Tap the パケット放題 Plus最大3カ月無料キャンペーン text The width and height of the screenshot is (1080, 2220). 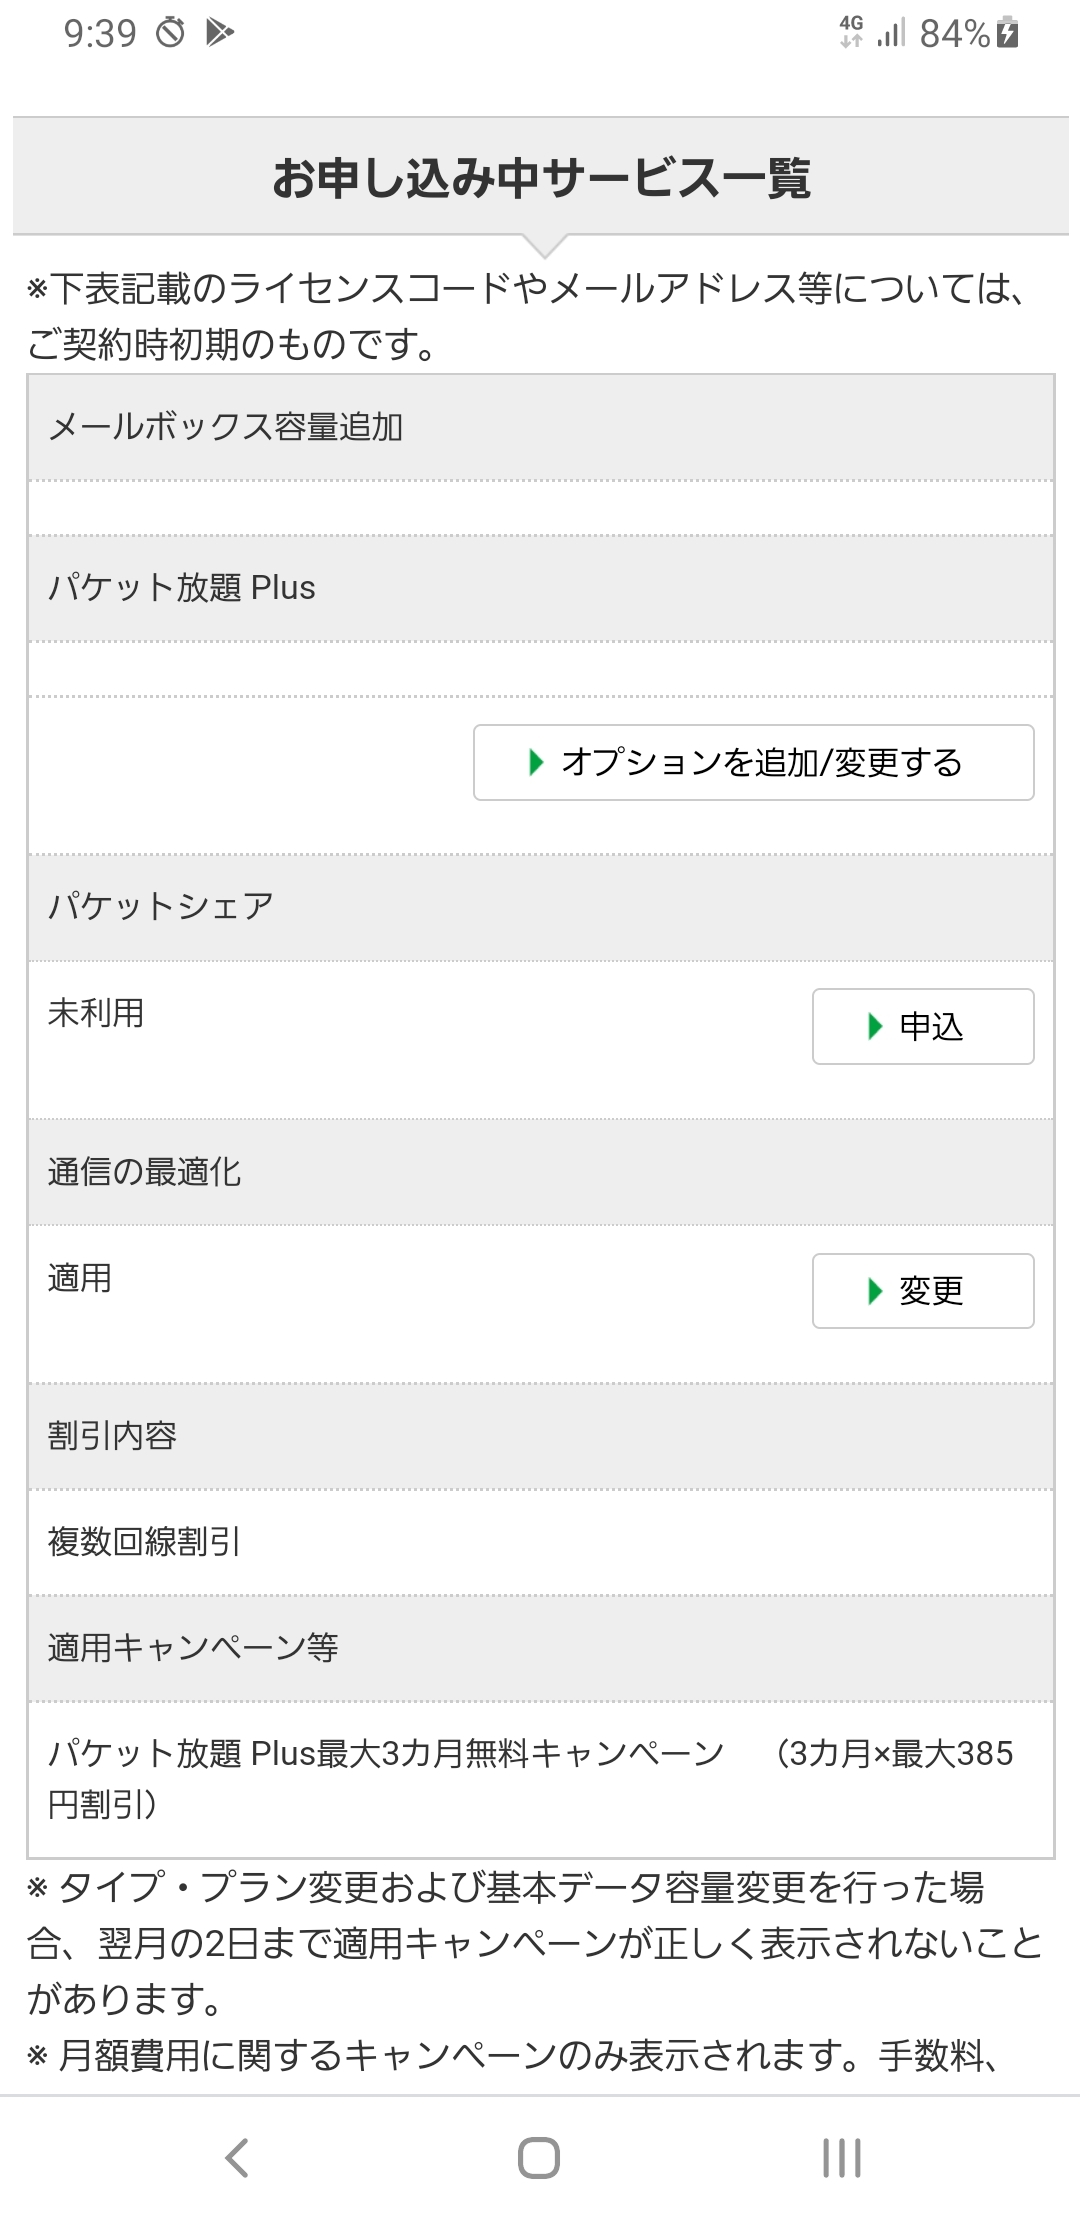pos(386,1753)
